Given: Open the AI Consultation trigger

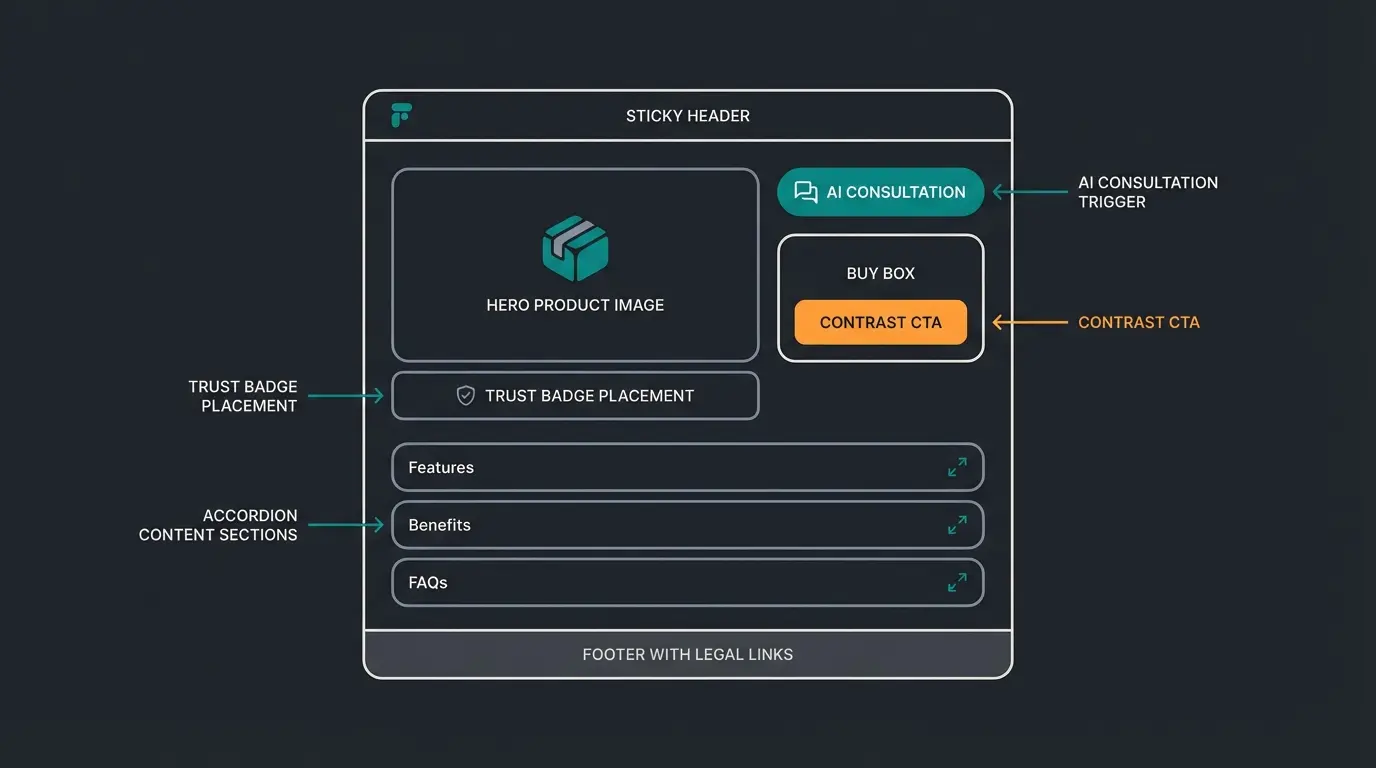Looking at the screenshot, I should 880,191.
